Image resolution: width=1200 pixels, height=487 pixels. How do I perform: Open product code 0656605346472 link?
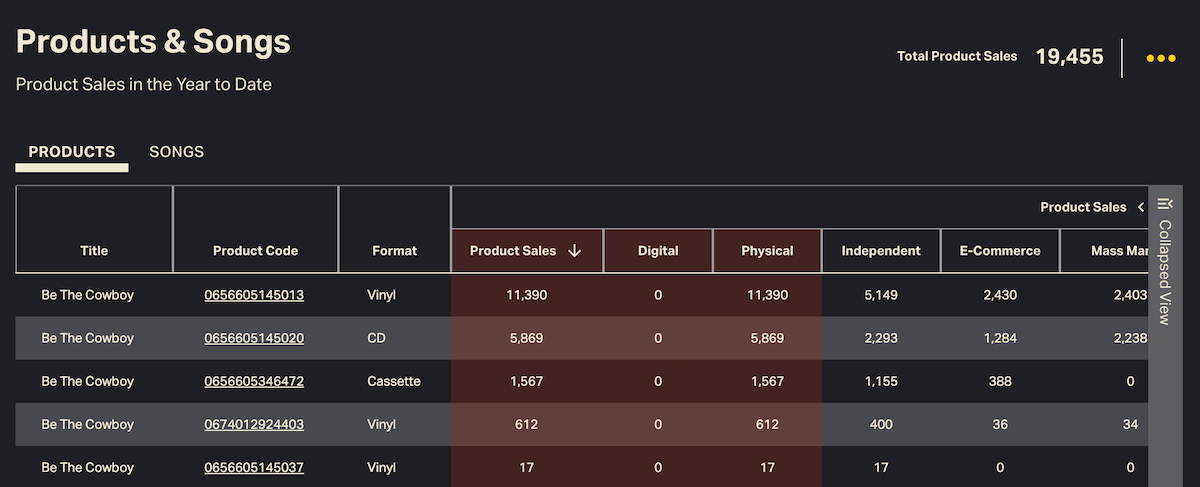pyautogui.click(x=254, y=381)
